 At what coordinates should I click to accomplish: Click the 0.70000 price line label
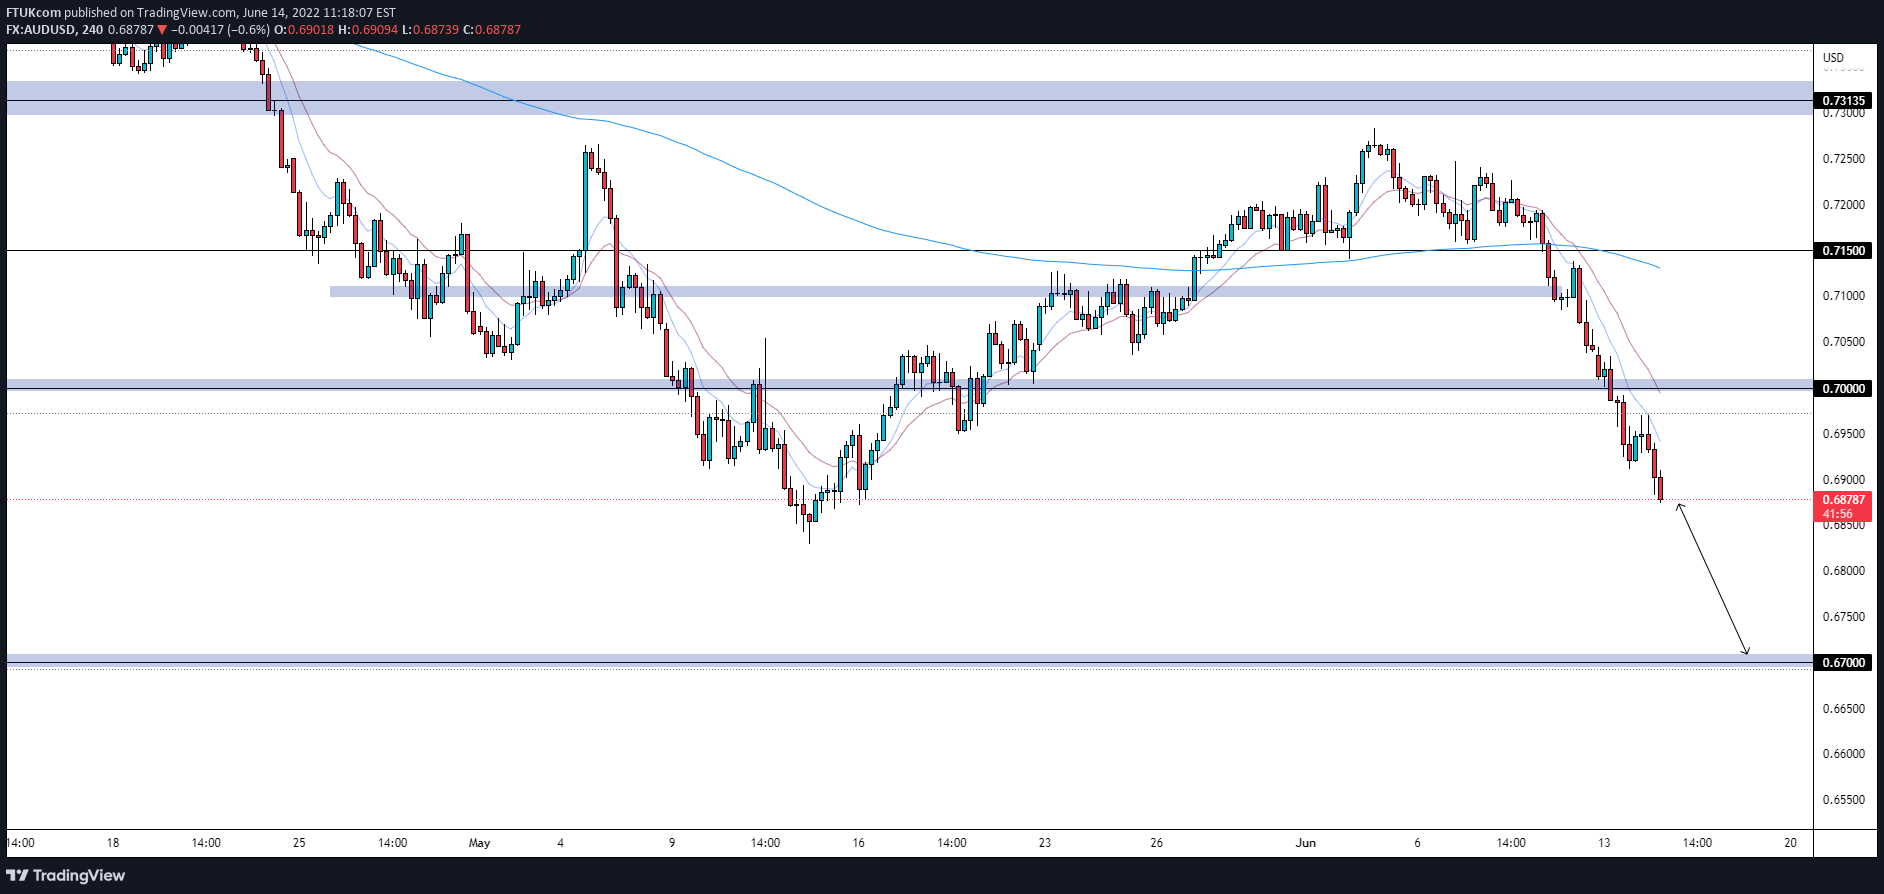pyautogui.click(x=1843, y=388)
